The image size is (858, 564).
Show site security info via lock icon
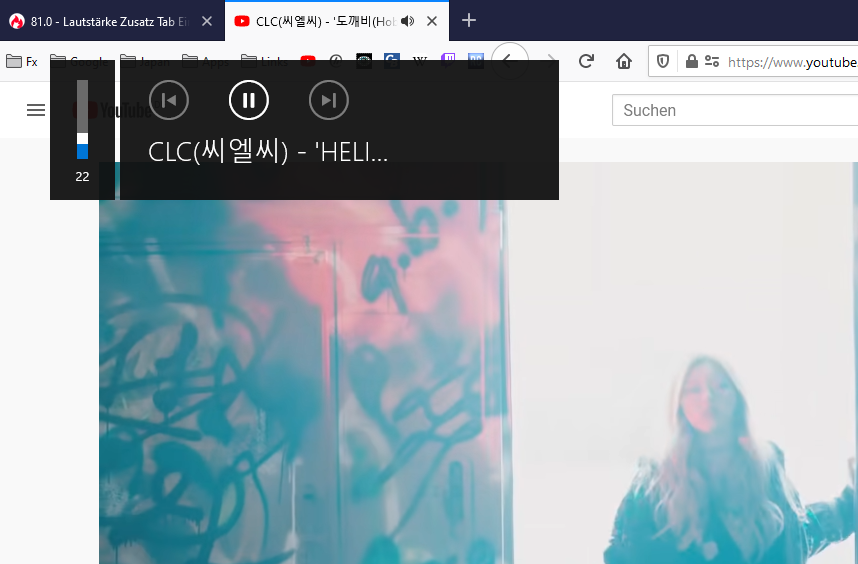click(692, 61)
